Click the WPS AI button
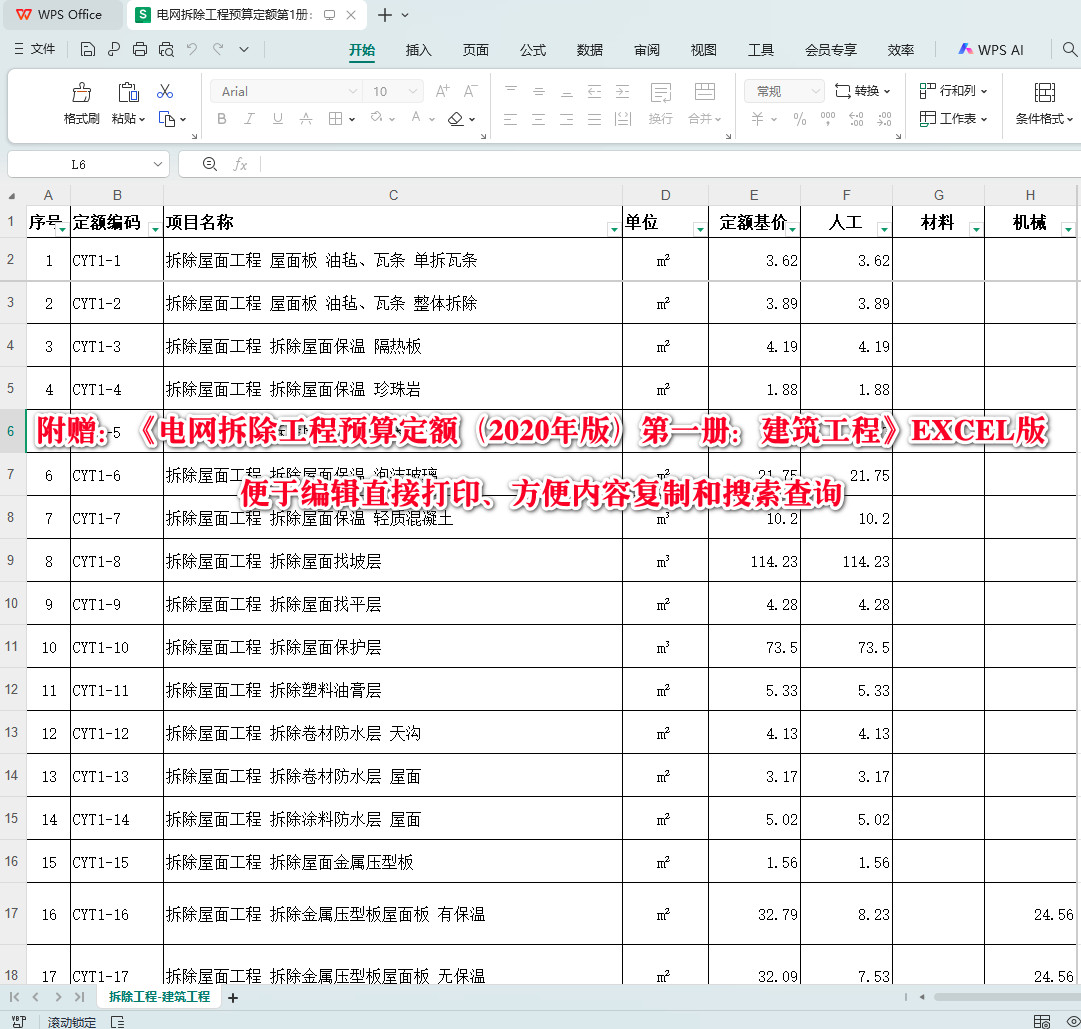 [990, 48]
